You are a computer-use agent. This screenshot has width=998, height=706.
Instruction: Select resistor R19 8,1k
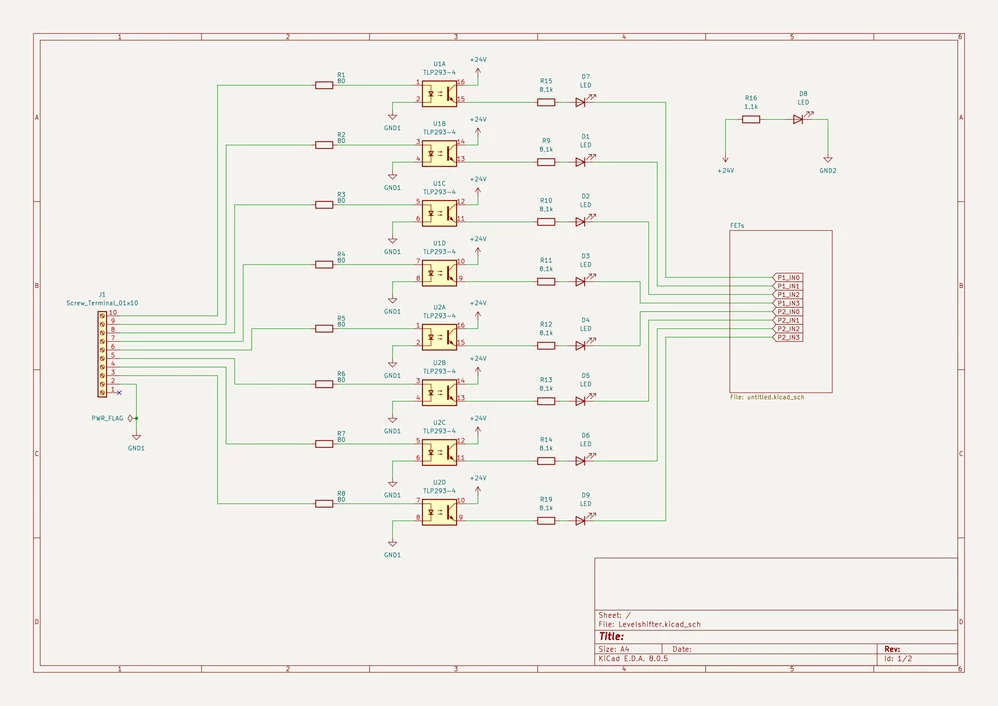click(x=546, y=521)
